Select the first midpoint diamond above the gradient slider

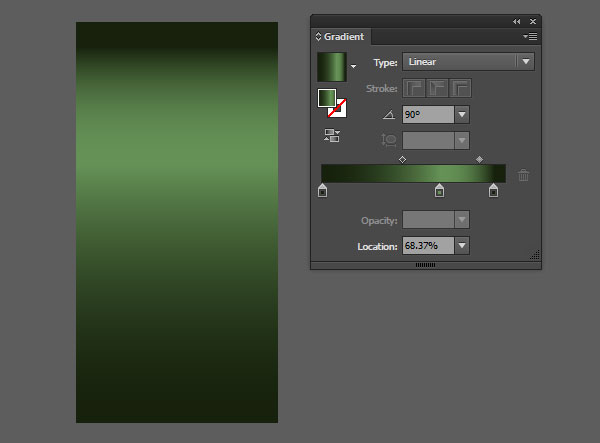pyautogui.click(x=402, y=160)
